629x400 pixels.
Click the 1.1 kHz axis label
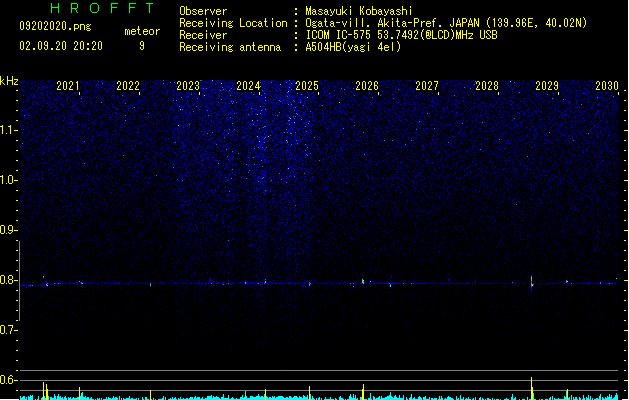coord(8,130)
